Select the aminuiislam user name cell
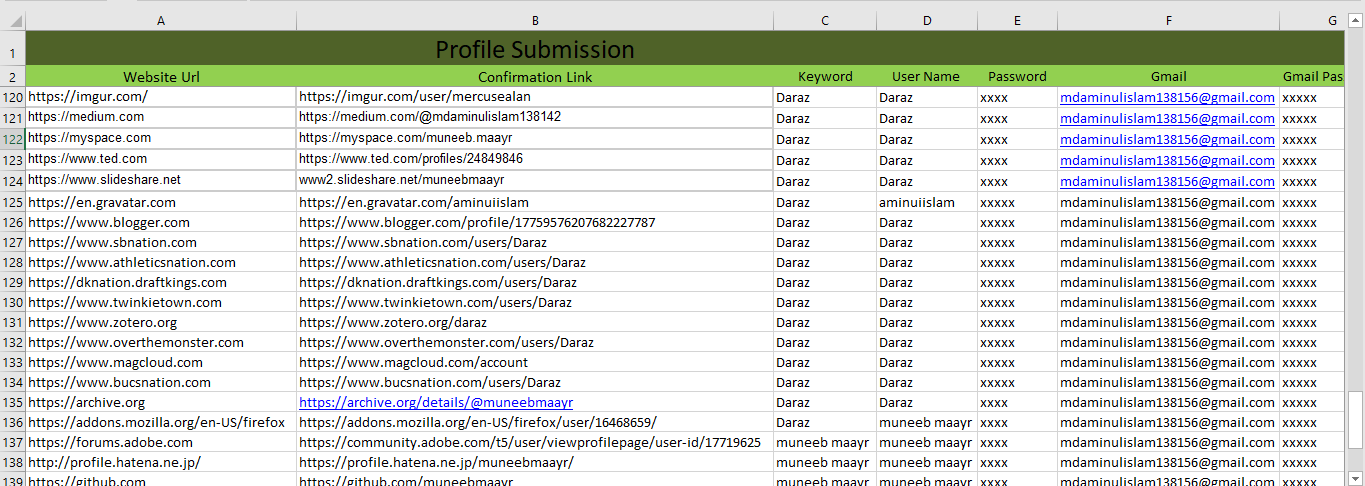The width and height of the screenshot is (1365, 486). pos(916,202)
